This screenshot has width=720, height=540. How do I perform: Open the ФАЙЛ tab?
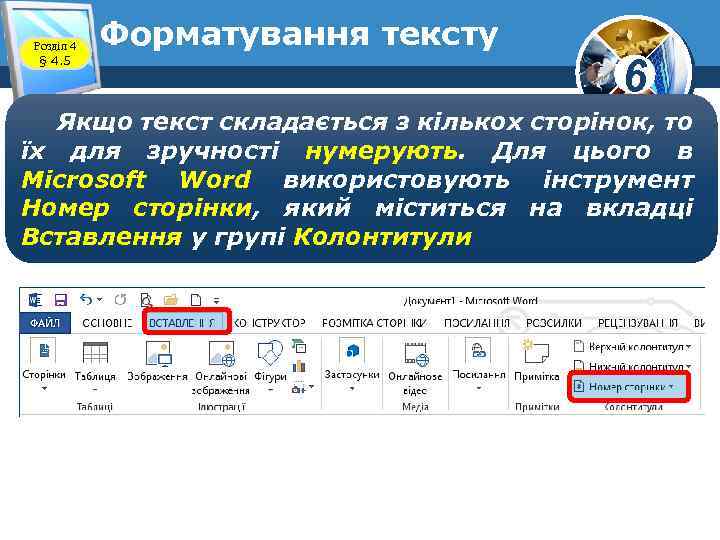click(x=45, y=323)
